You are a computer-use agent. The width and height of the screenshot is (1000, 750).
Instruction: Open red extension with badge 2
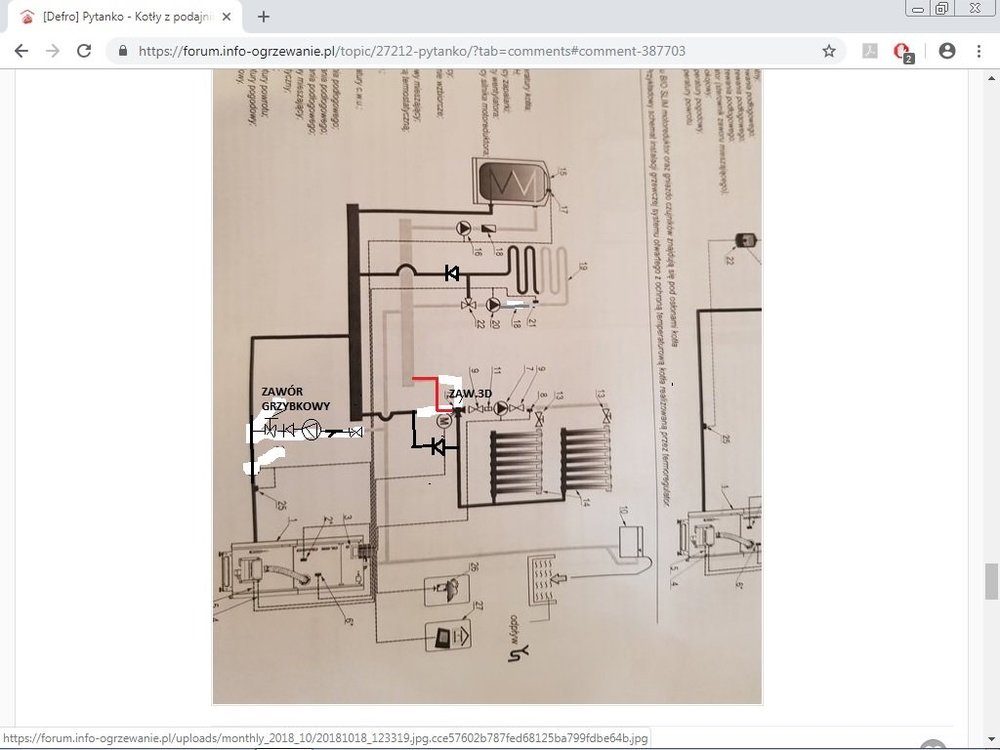pyautogui.click(x=902, y=52)
